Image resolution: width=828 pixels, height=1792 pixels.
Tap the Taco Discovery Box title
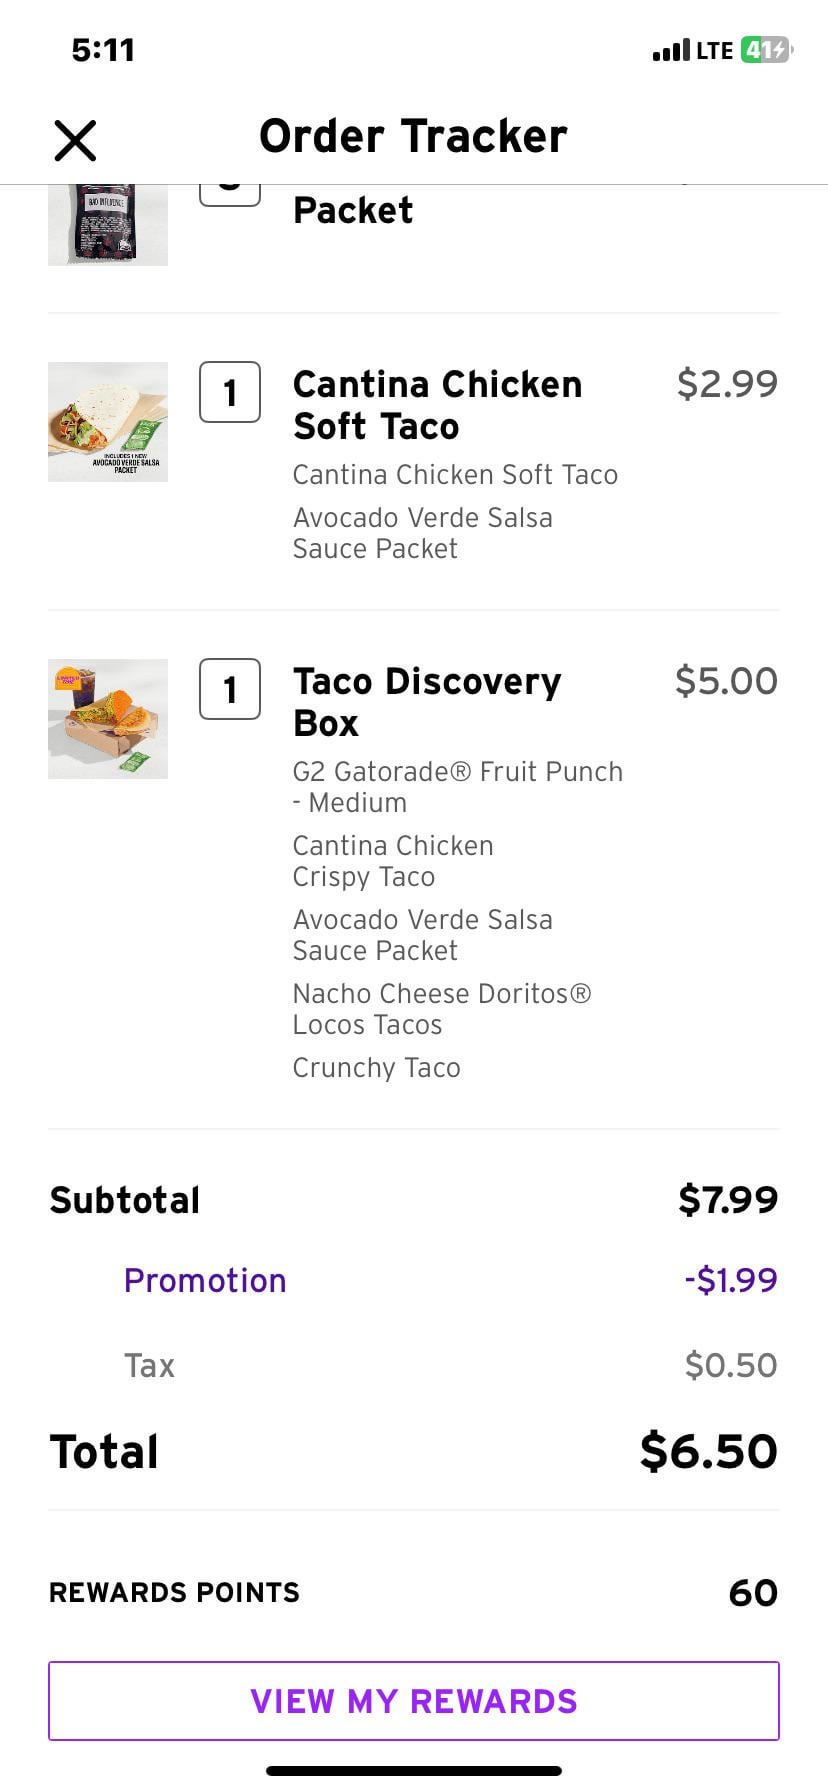point(427,702)
